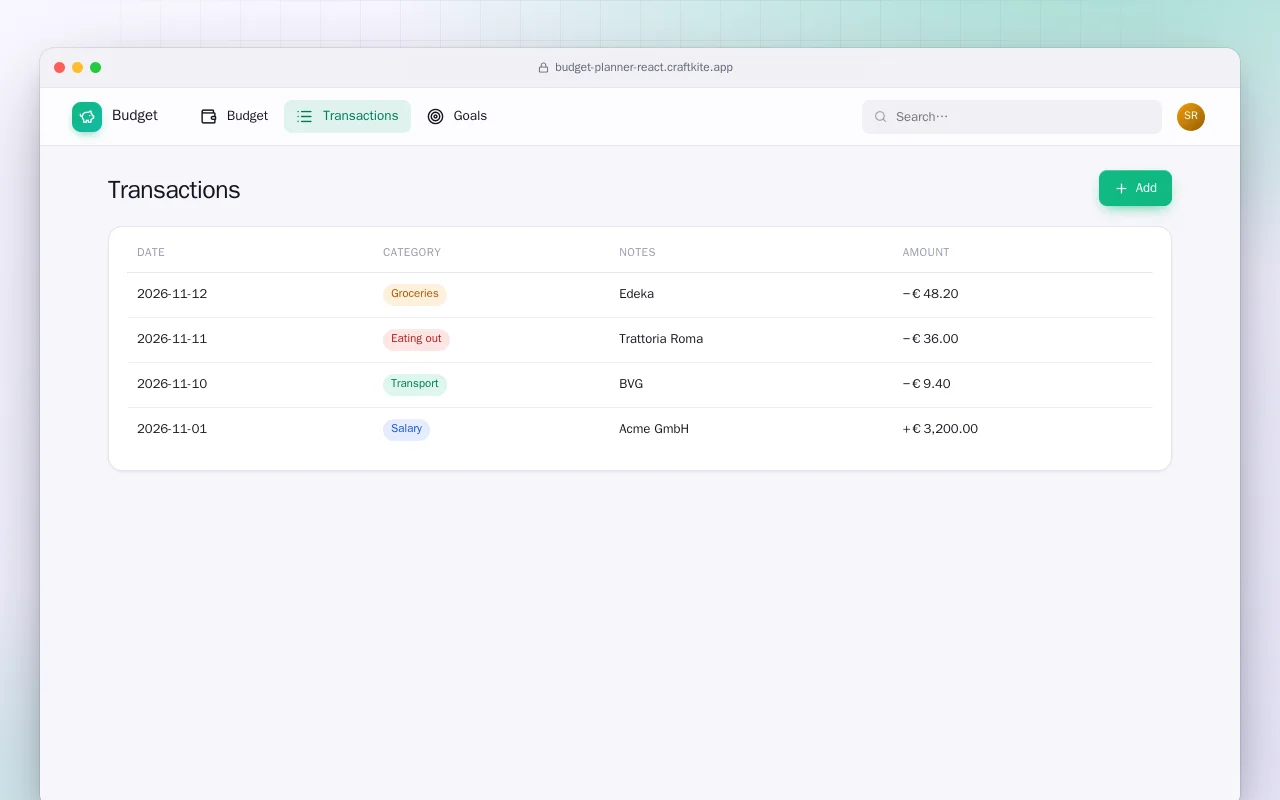Click the Salary category badge
This screenshot has height=800, width=1280.
coord(406,429)
